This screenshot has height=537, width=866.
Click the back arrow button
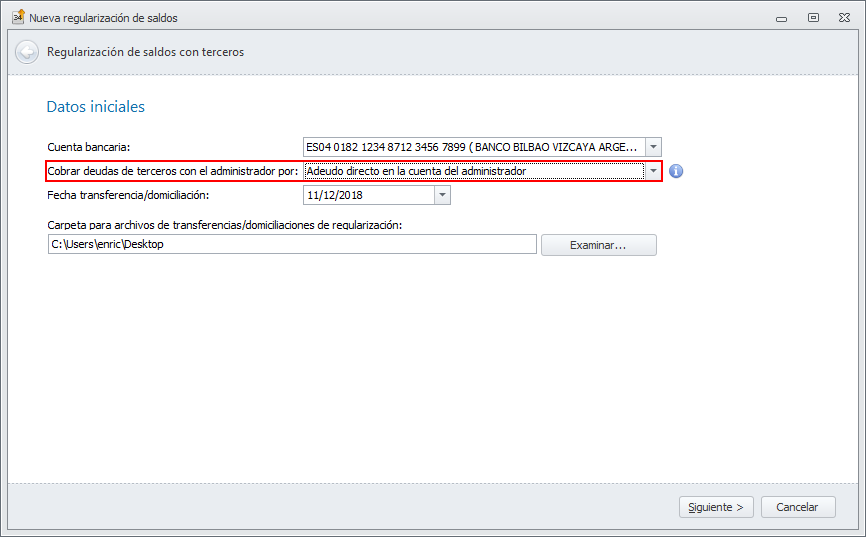pos(27,52)
